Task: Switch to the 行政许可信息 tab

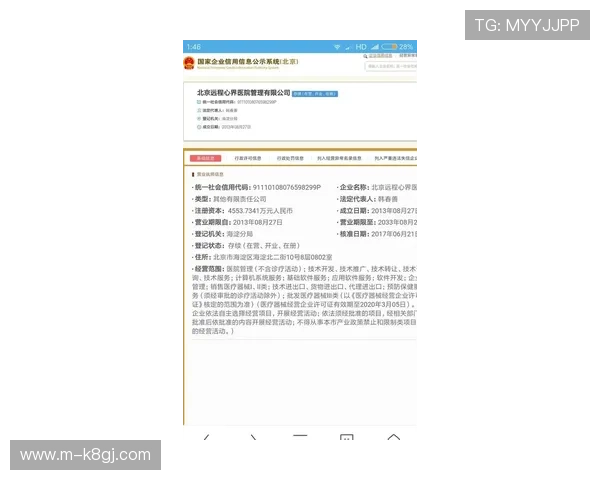Action: pyautogui.click(x=248, y=158)
